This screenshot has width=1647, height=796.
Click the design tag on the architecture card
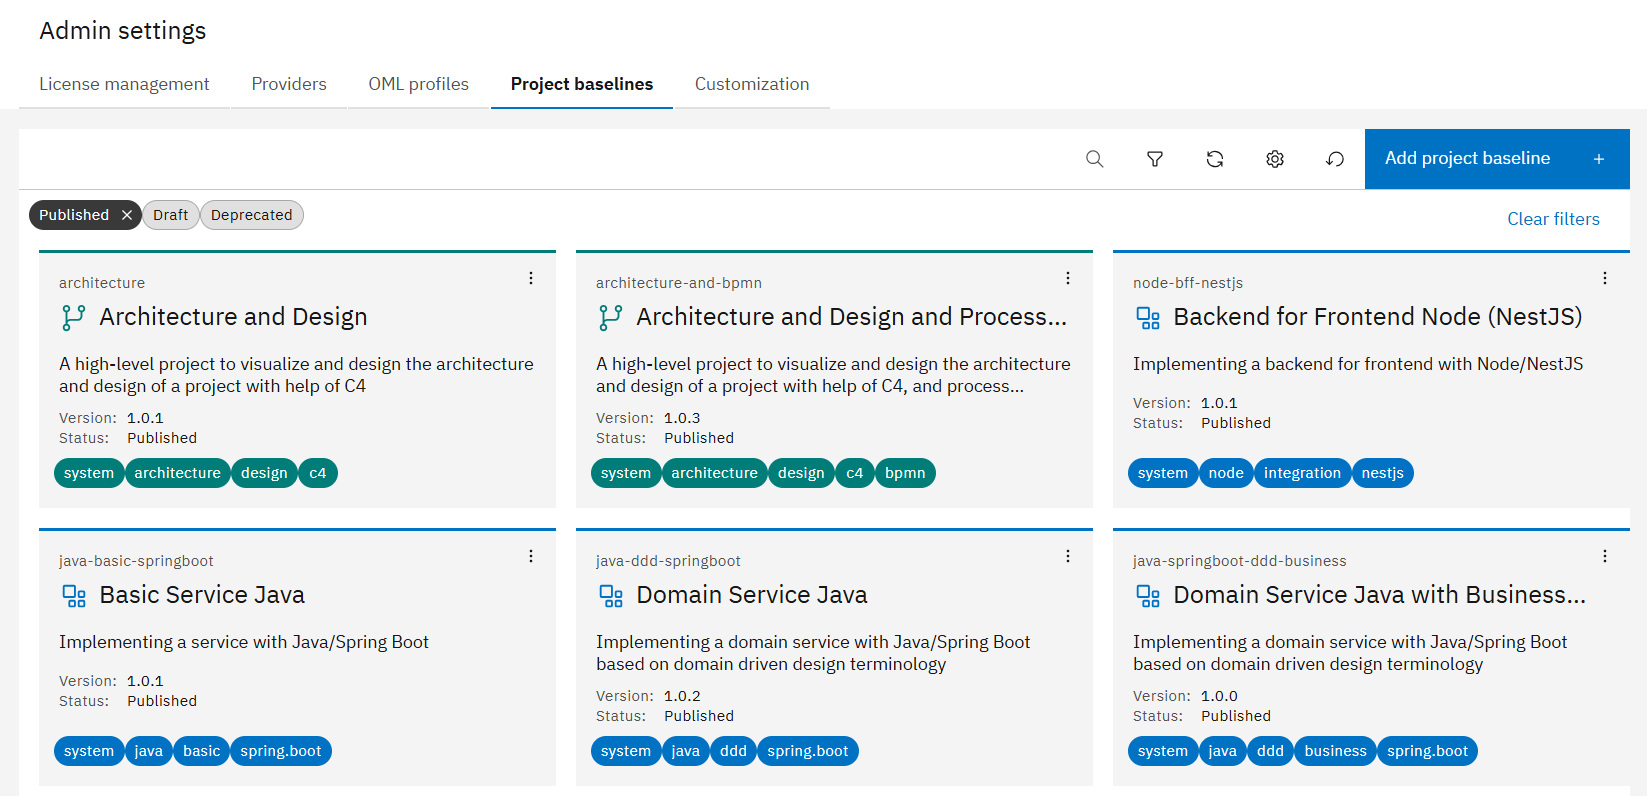264,473
